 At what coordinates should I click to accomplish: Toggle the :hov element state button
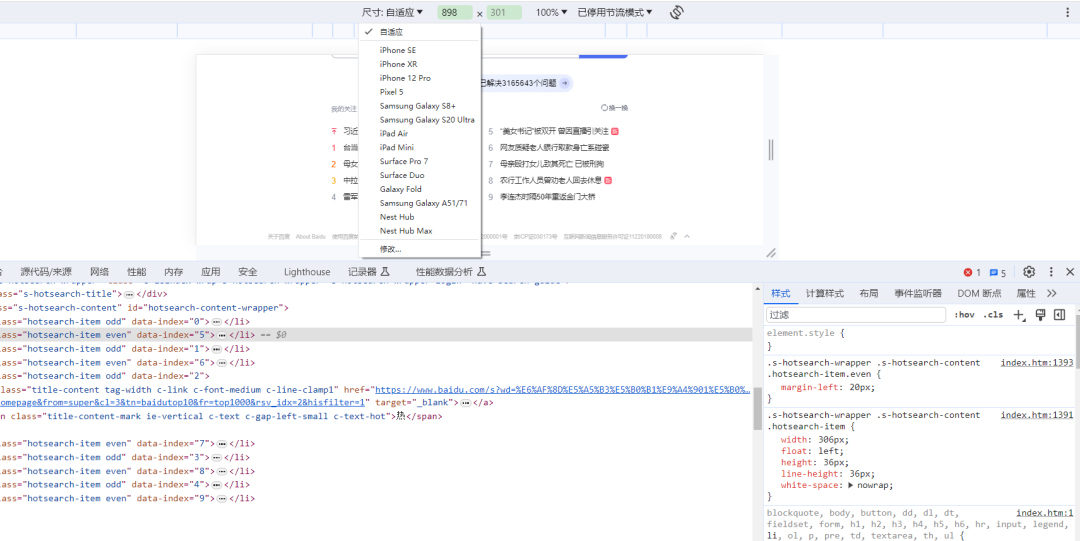point(964,315)
